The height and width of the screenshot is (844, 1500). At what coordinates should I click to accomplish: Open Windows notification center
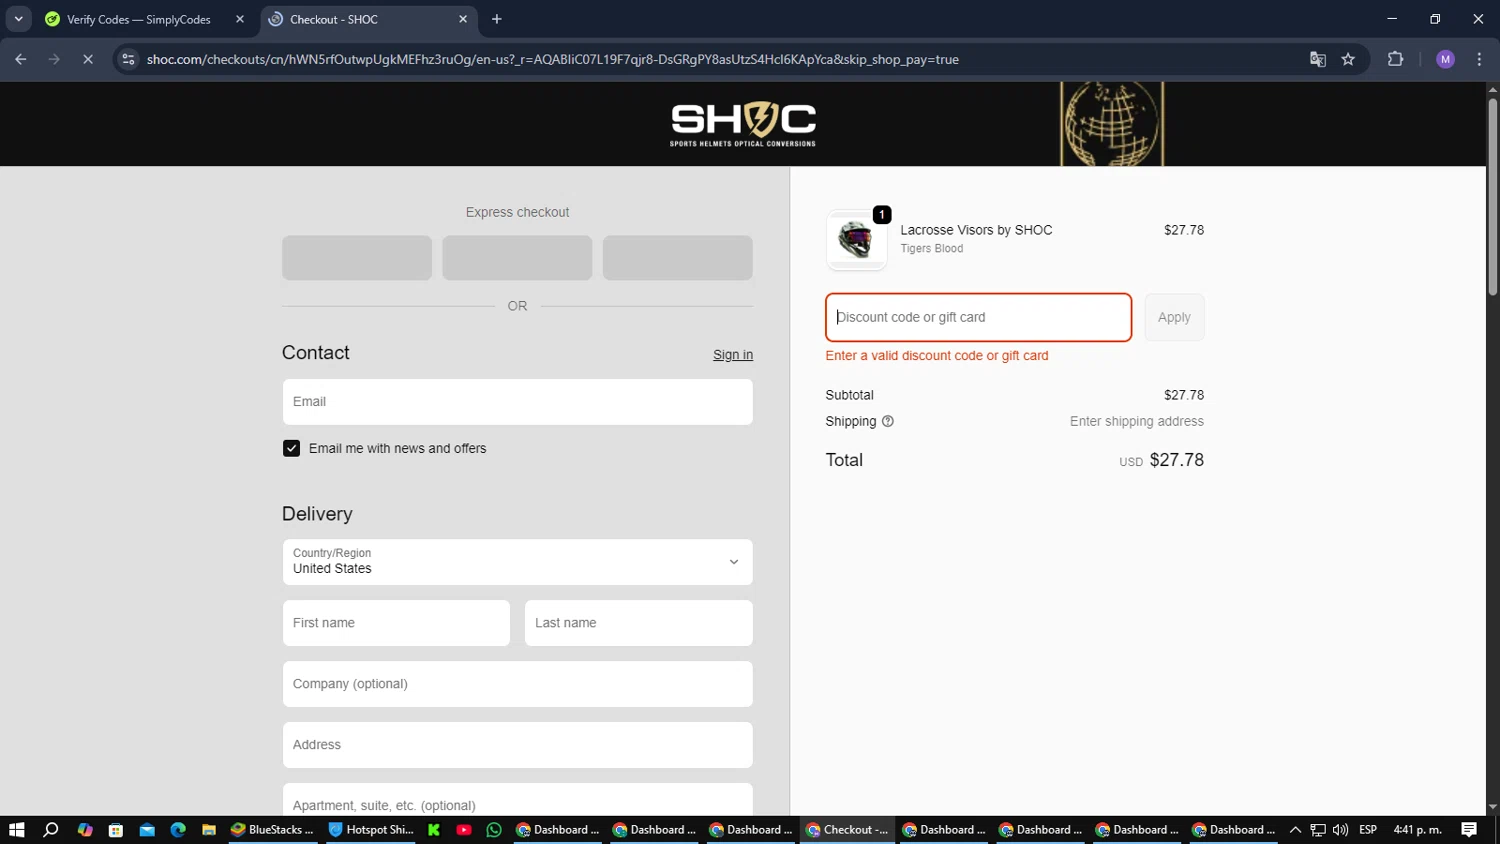1469,830
